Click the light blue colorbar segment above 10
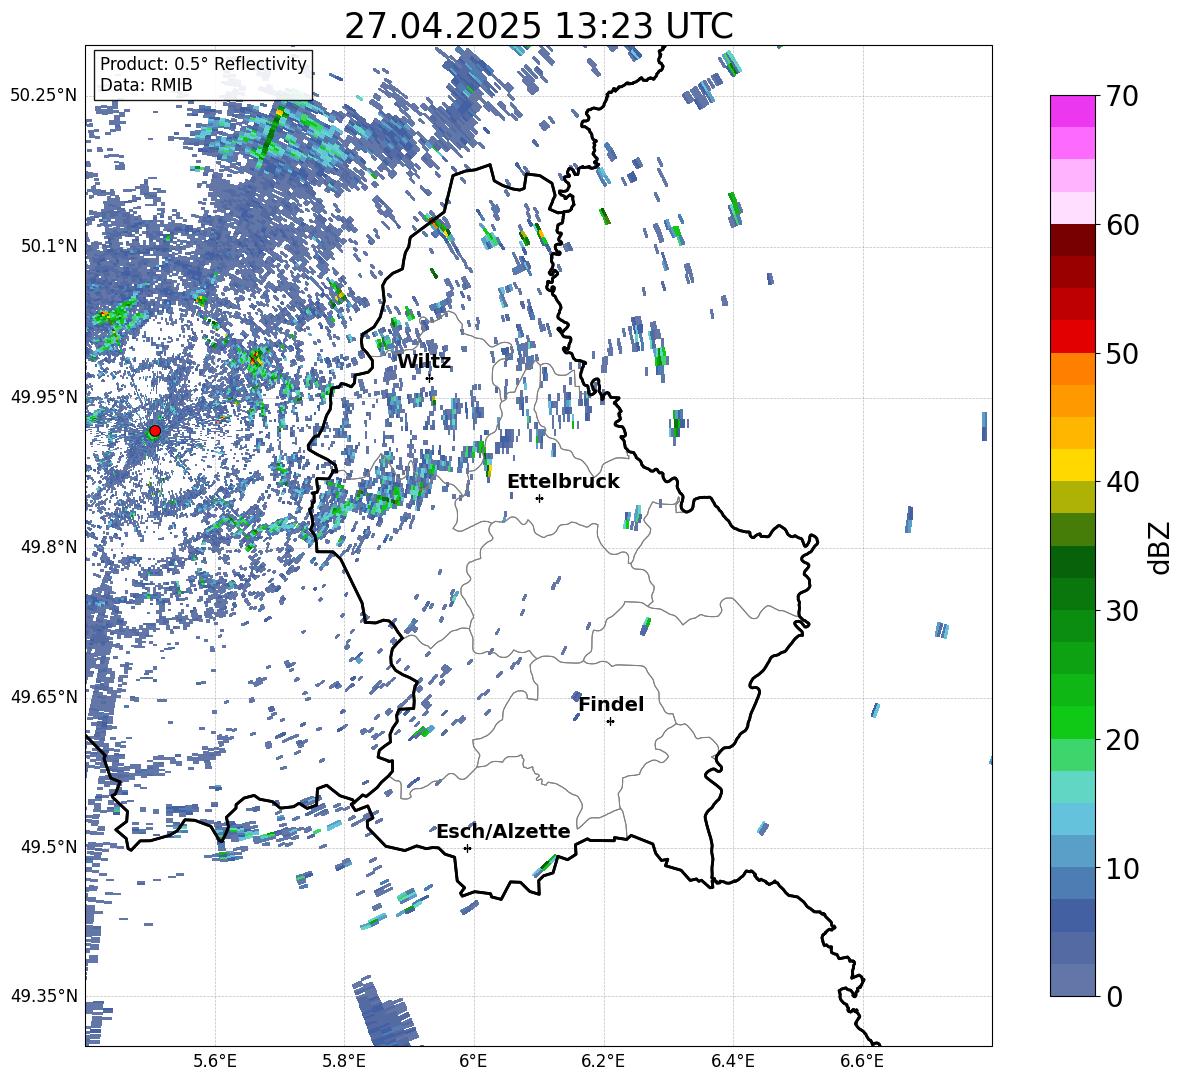The image size is (1184, 1081). (x=1073, y=819)
